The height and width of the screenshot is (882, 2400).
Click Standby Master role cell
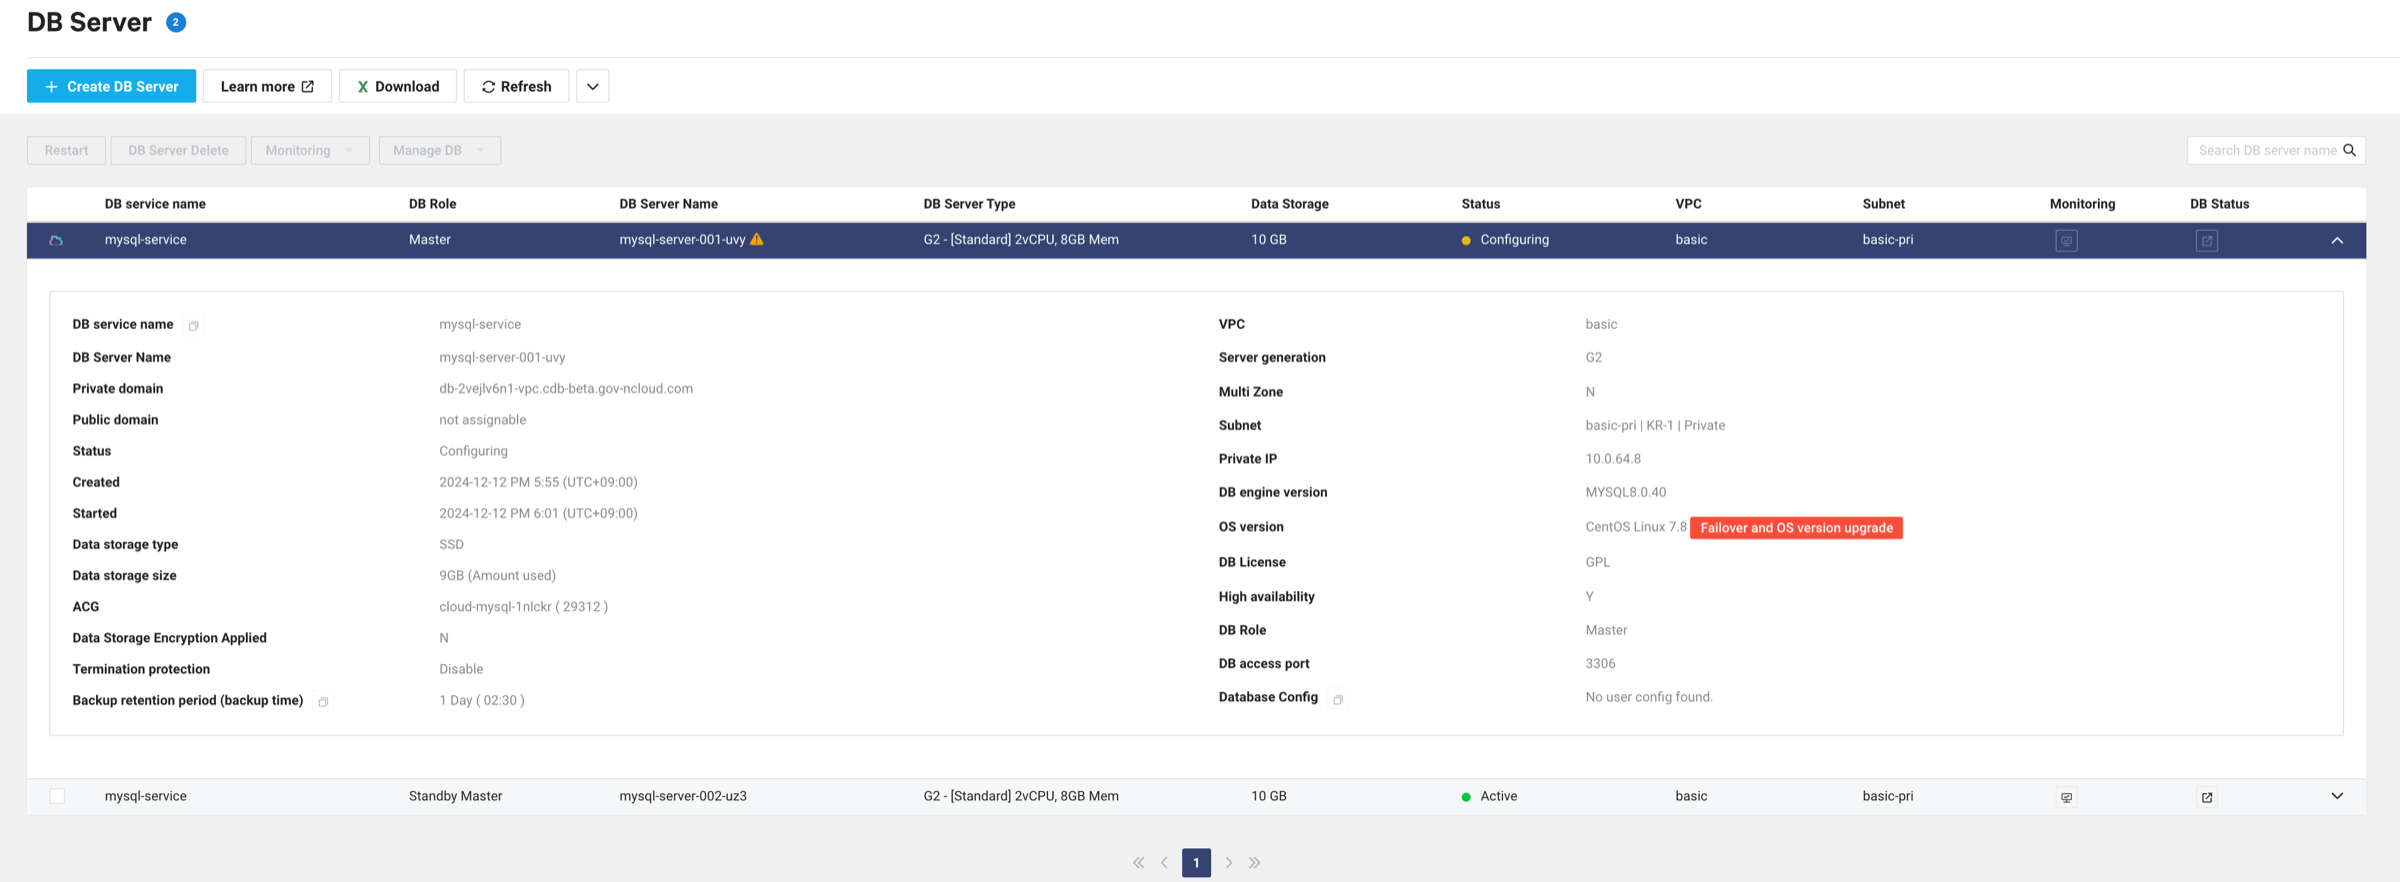coord(455,796)
